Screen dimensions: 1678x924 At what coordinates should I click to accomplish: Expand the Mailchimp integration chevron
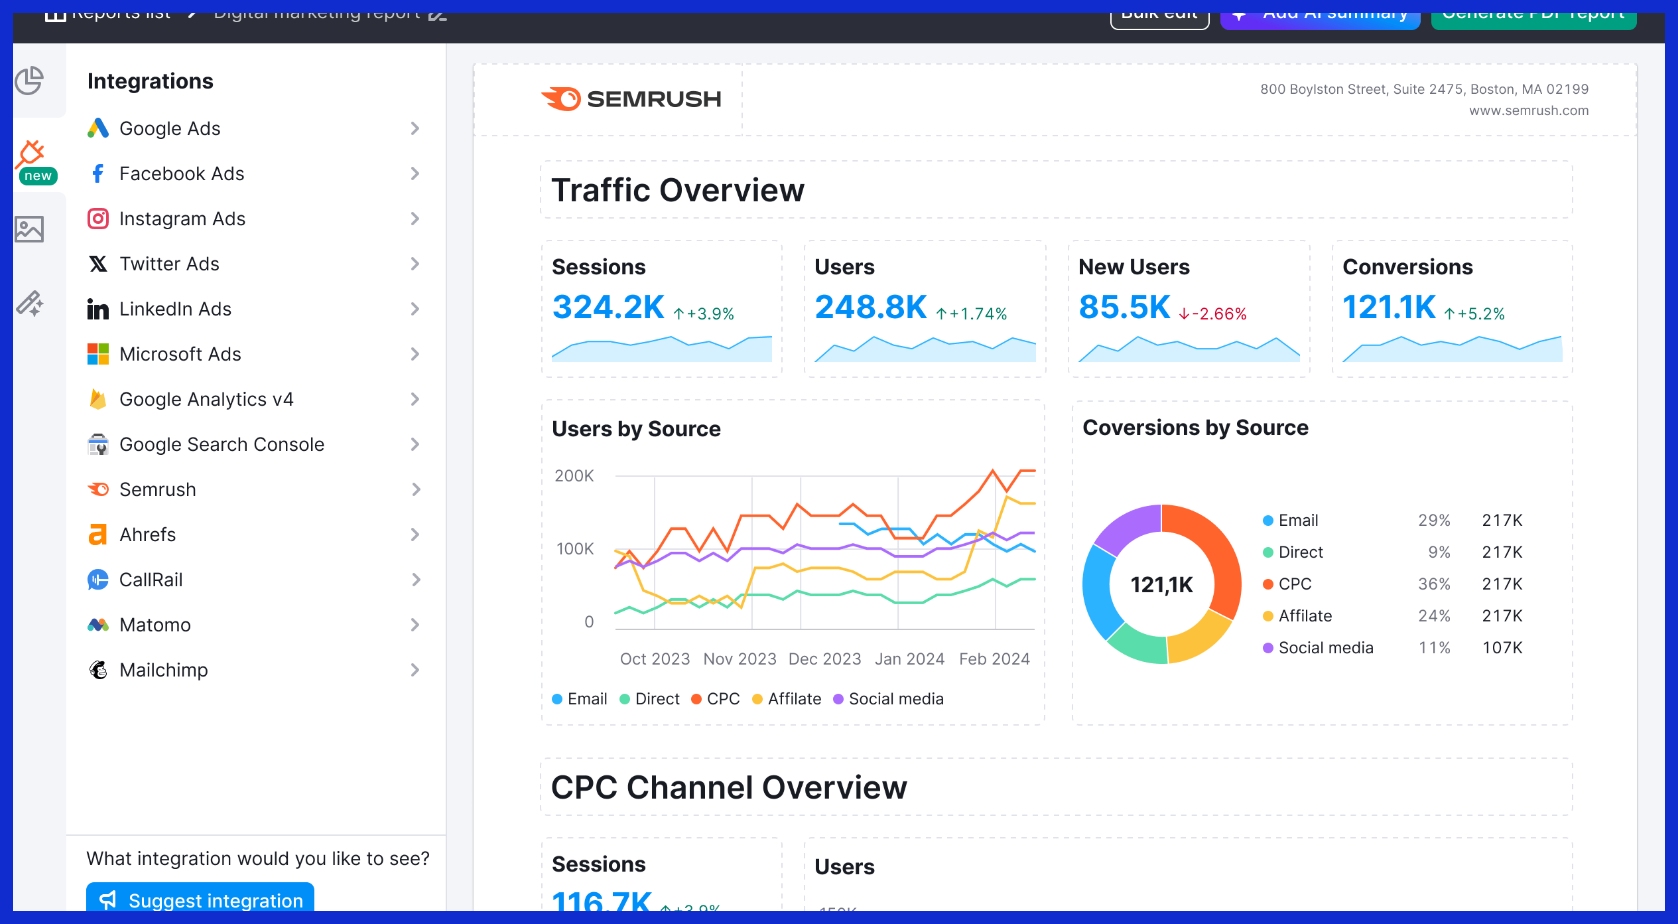[415, 670]
